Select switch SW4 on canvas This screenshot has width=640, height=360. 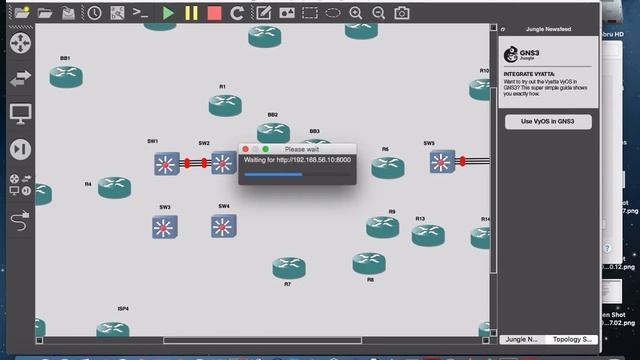coord(224,226)
